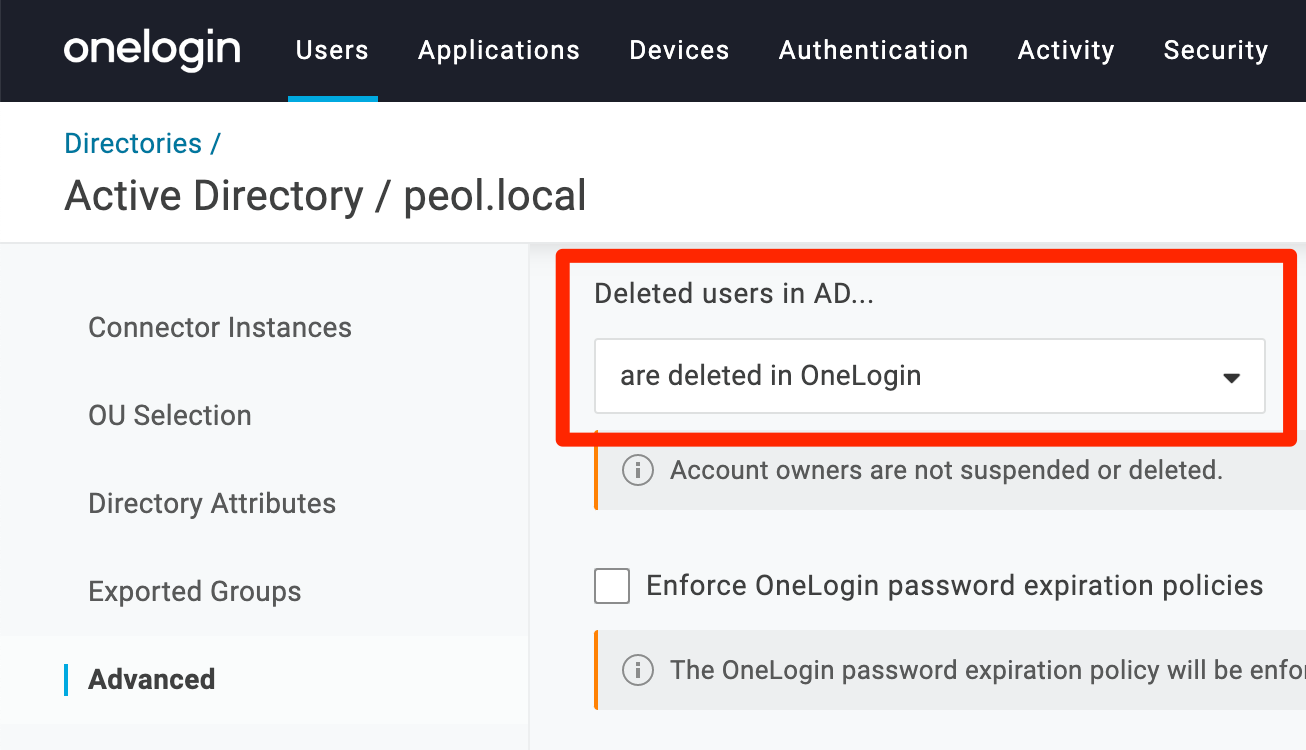Select Directory Attributes in the sidebar
Viewport: 1306px width, 750px height.
pyautogui.click(x=212, y=503)
